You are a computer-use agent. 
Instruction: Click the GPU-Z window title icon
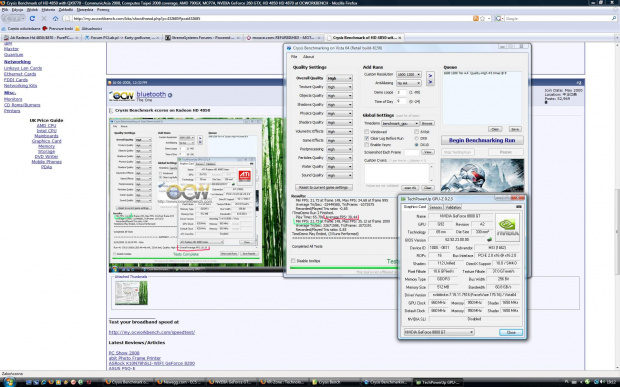tap(403, 199)
